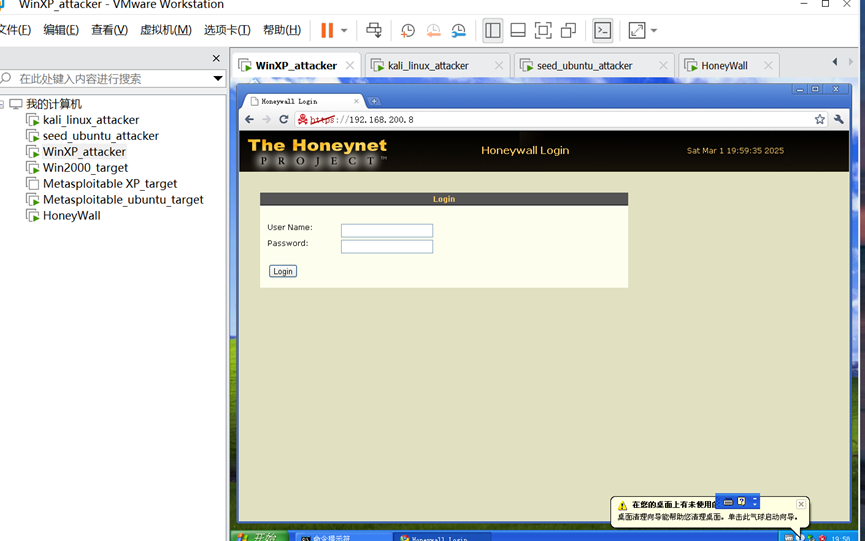Open the library search filter dropdown

(218, 79)
